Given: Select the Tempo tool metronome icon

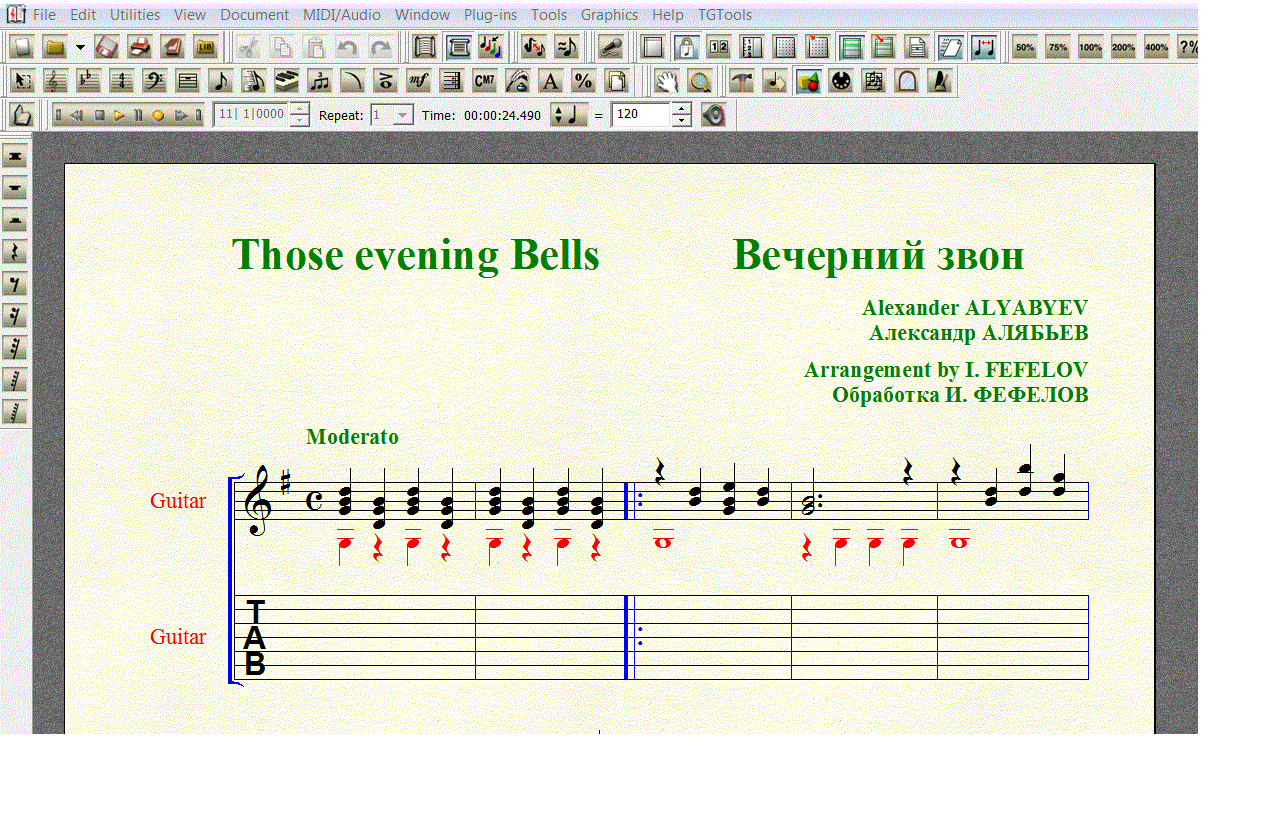Looking at the screenshot, I should click(x=940, y=82).
